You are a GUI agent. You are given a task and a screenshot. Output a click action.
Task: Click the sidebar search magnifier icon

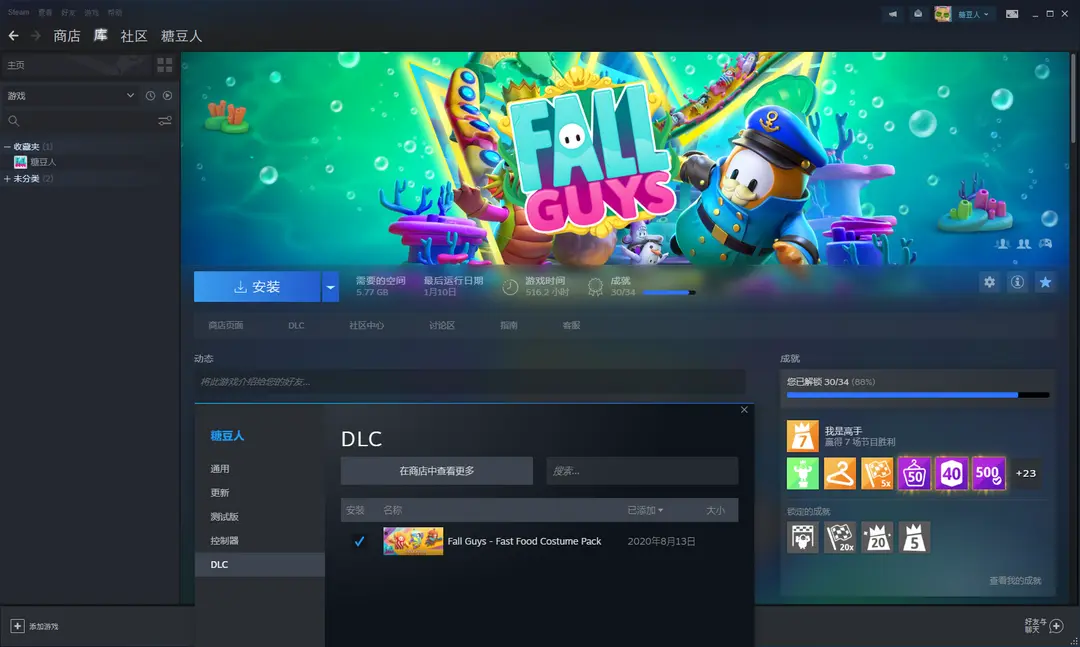pyautogui.click(x=13, y=121)
